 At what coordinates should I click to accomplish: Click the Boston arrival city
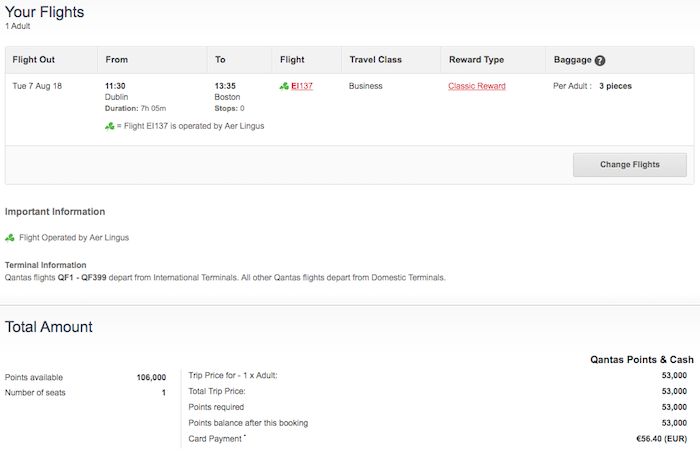pos(227,97)
